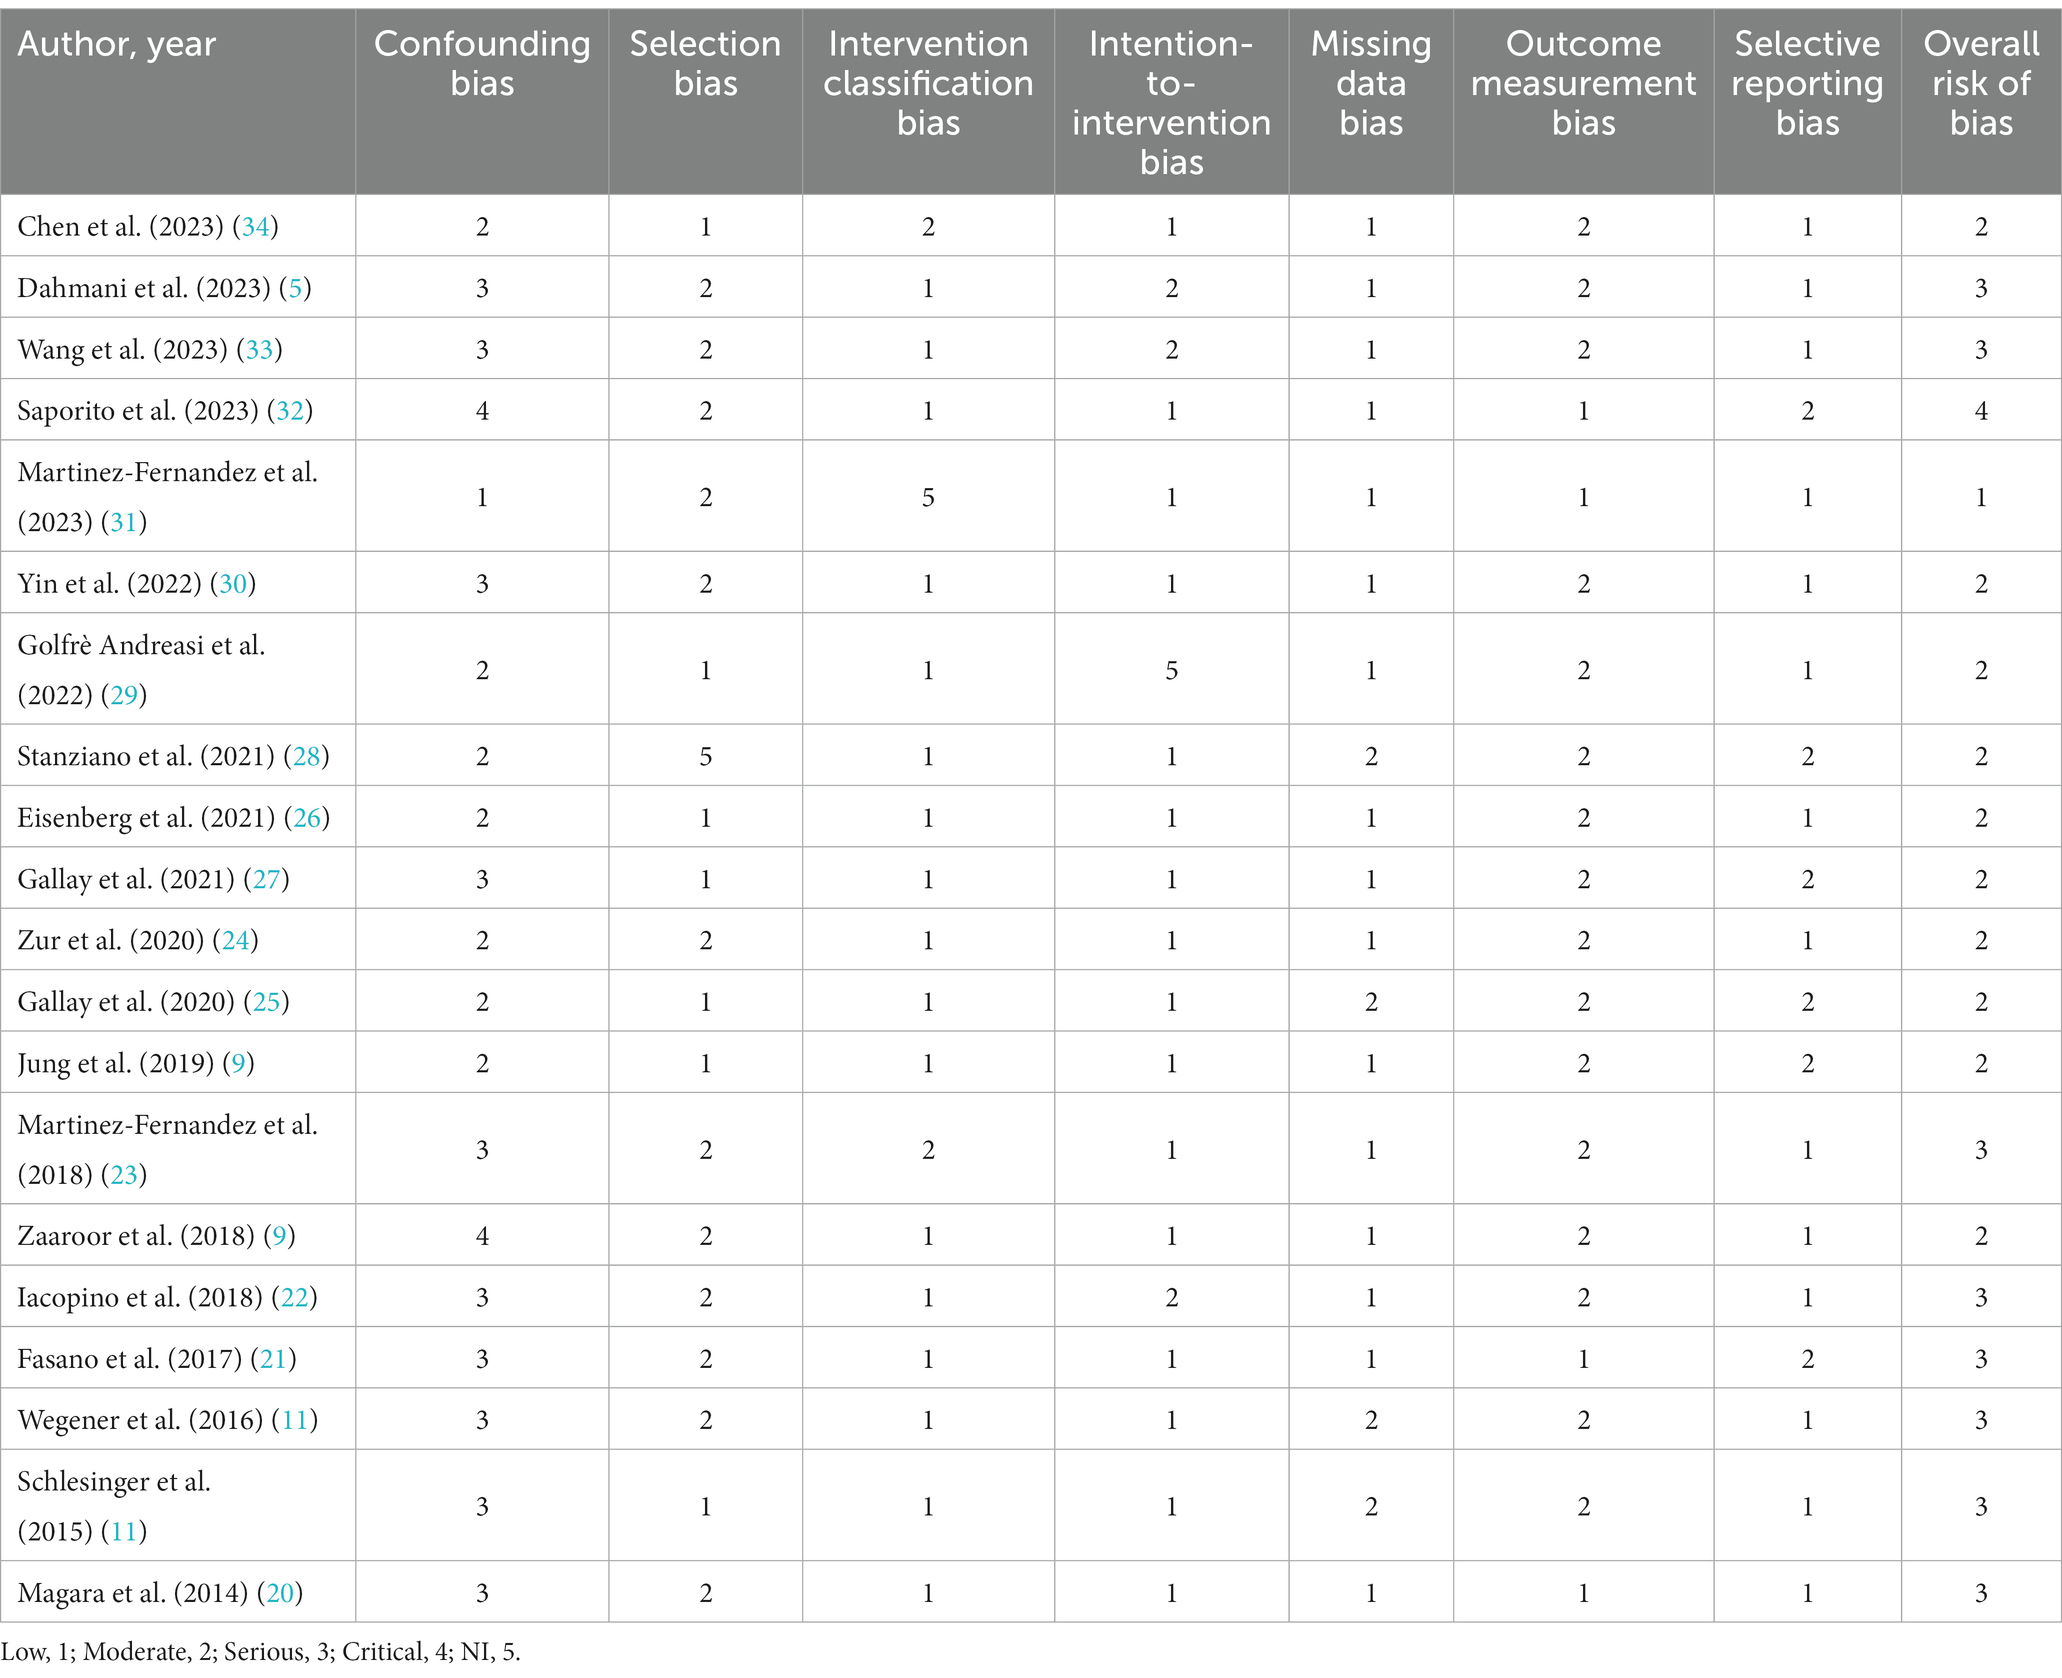Viewport: 2062px width, 1678px height.
Task: Open reference link 32 for Saporito et al.
Action: tap(289, 410)
